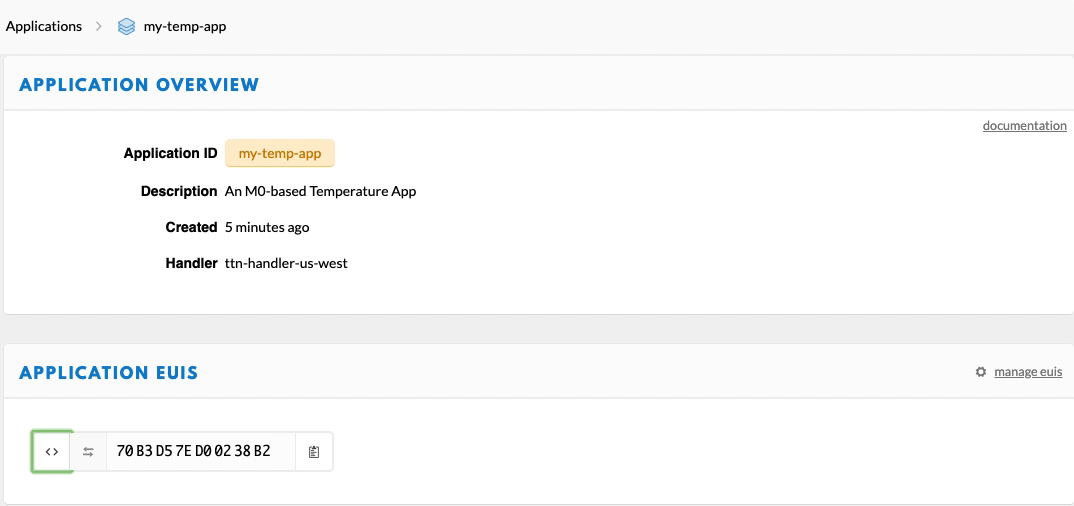The image size is (1074, 506).
Task: Click the Application Overview heading
Action: pos(139,85)
